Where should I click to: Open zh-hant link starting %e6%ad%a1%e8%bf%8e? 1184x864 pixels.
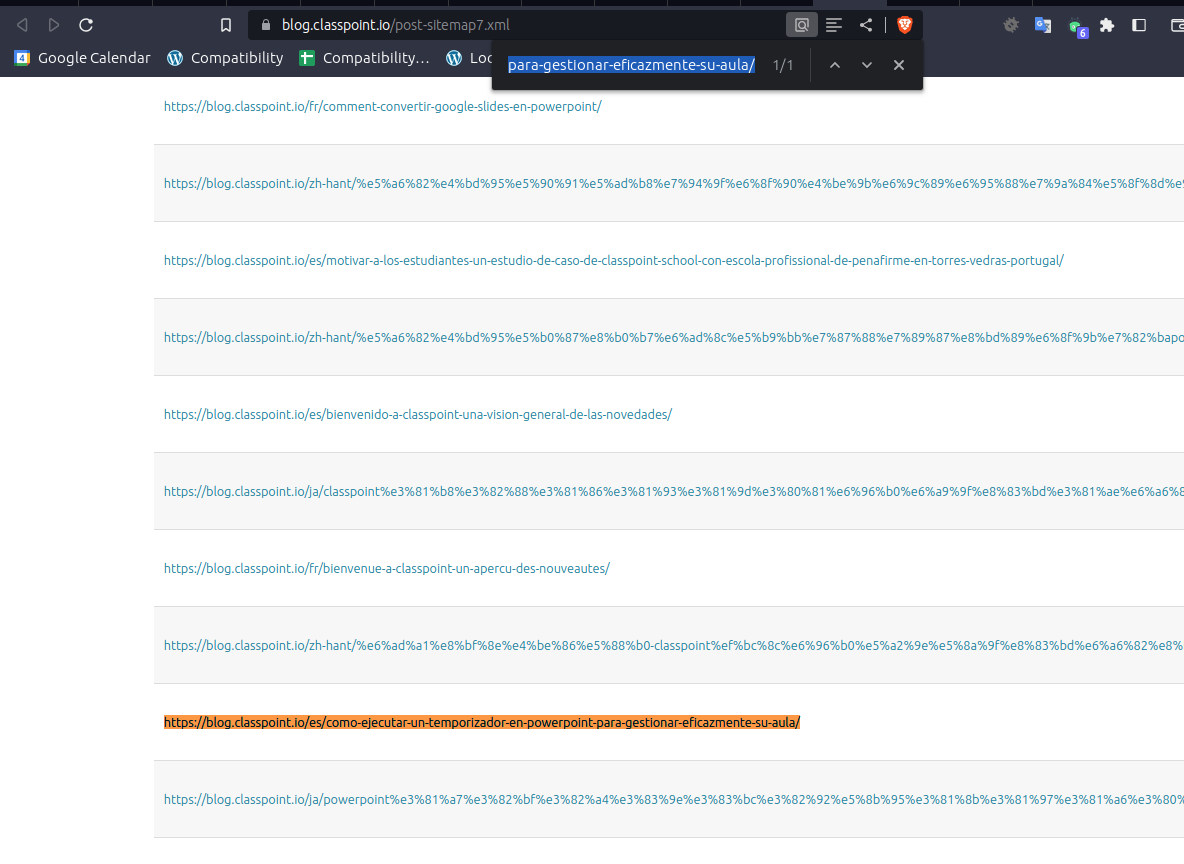[674, 646]
